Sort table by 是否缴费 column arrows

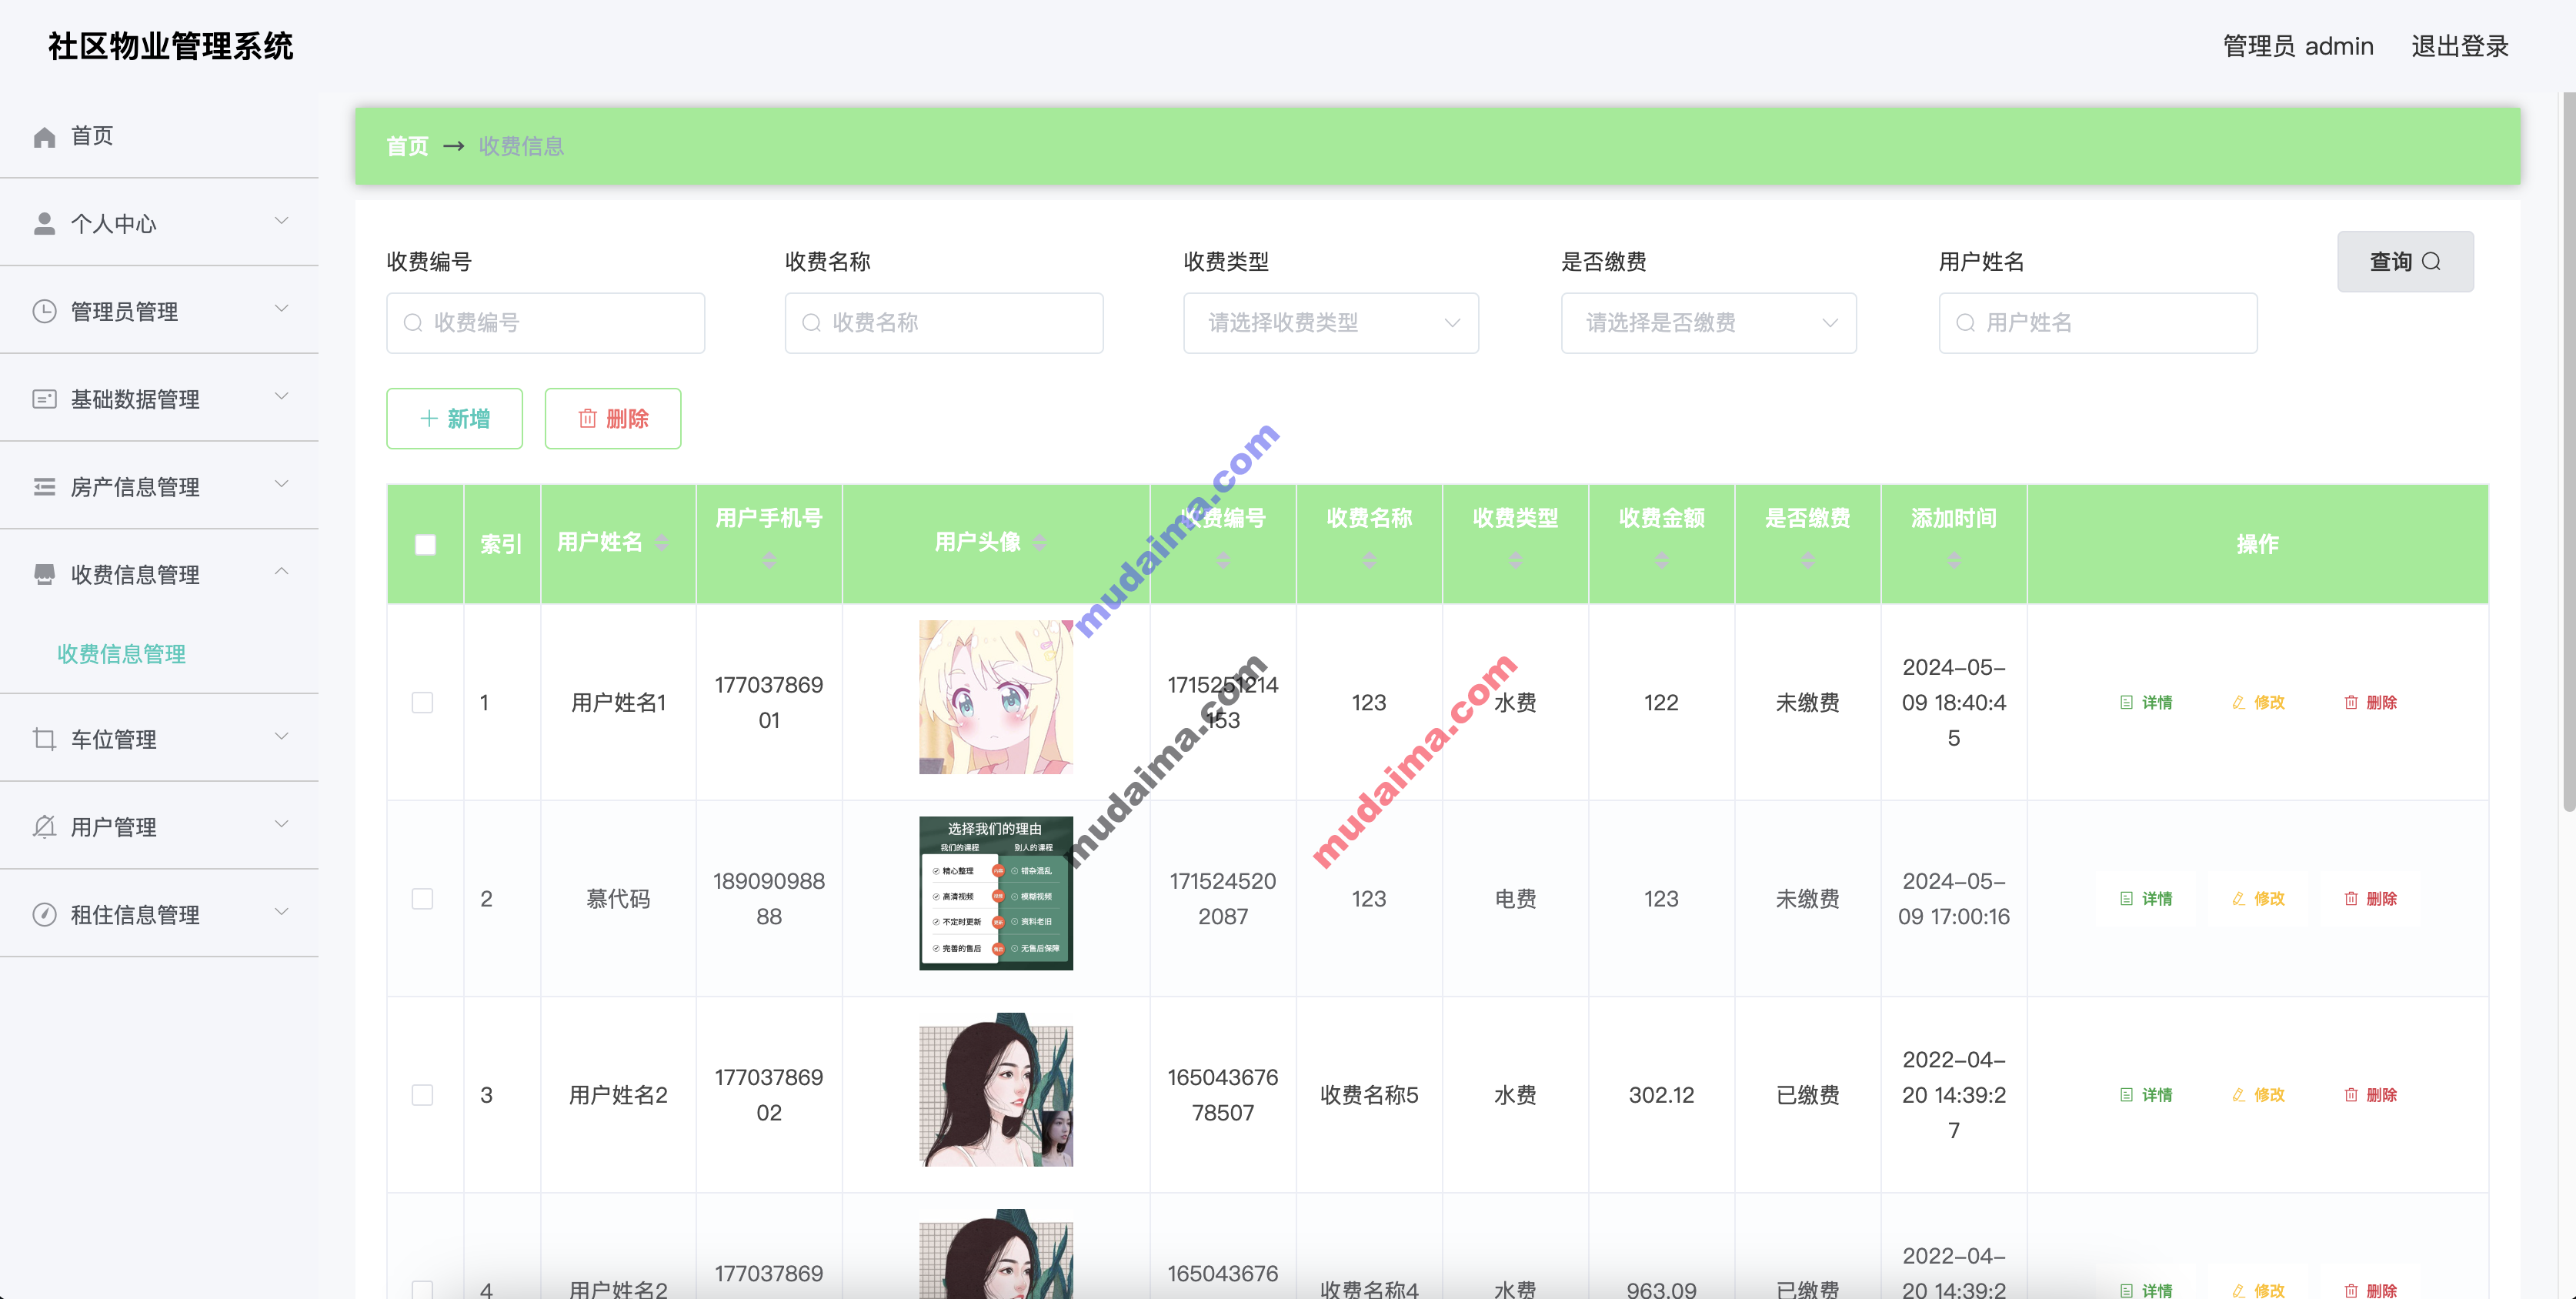tap(1807, 560)
